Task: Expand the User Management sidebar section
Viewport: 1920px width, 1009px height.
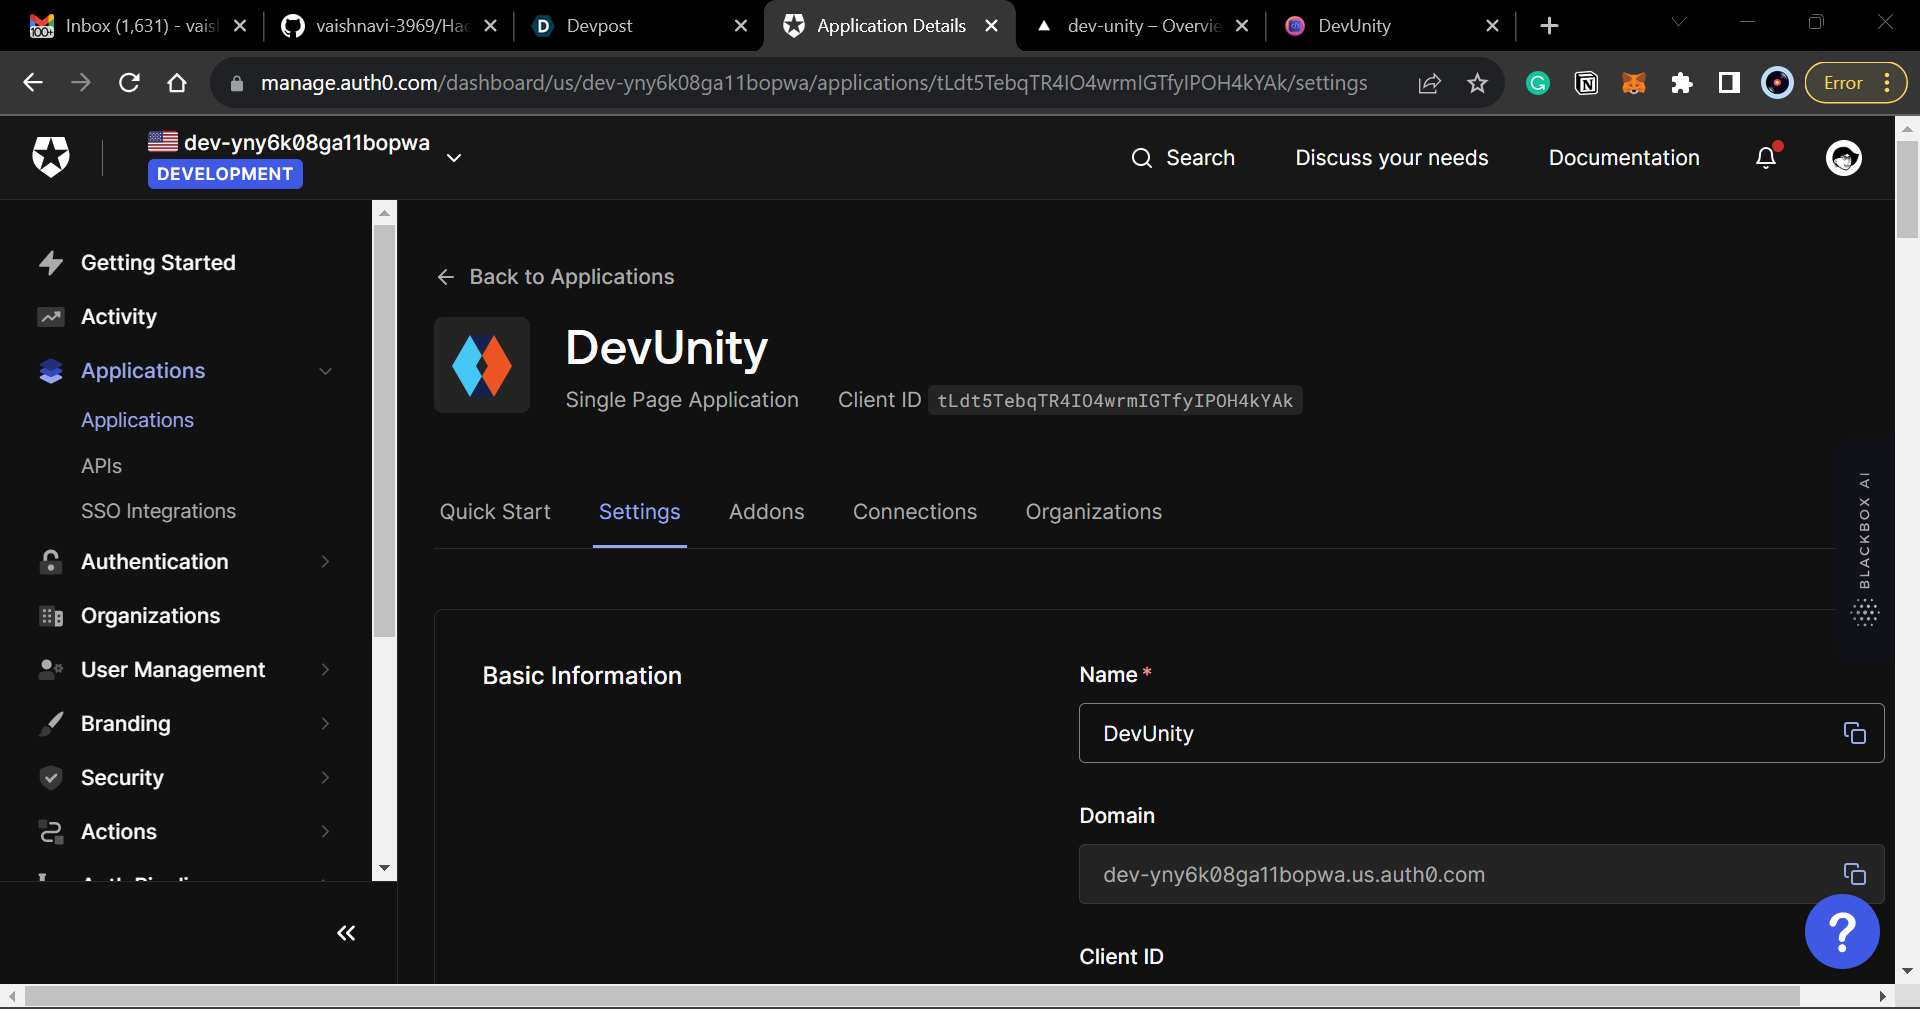Action: 325,670
